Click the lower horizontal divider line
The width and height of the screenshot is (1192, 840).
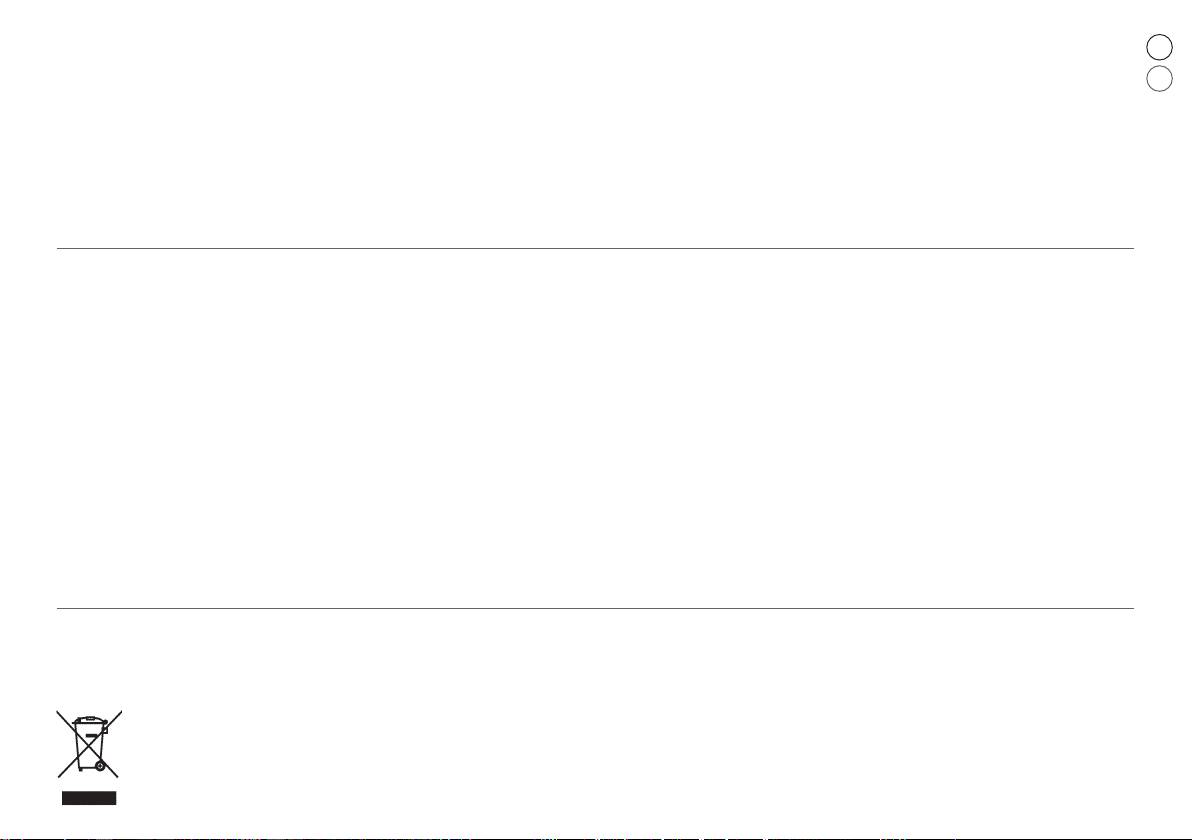click(x=595, y=608)
